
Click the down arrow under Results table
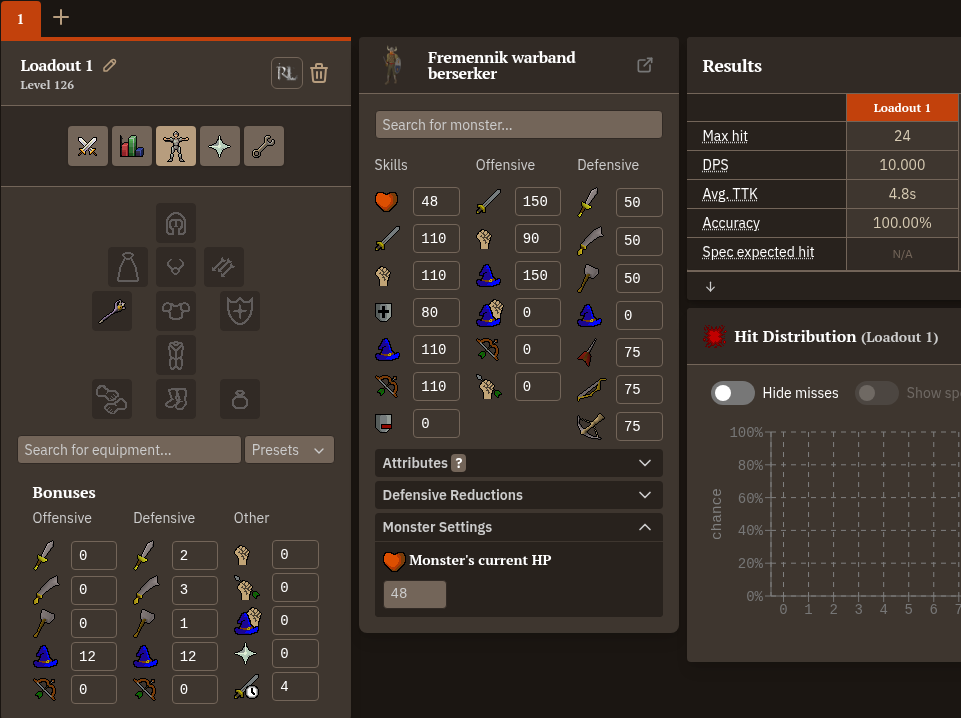[x=710, y=287]
